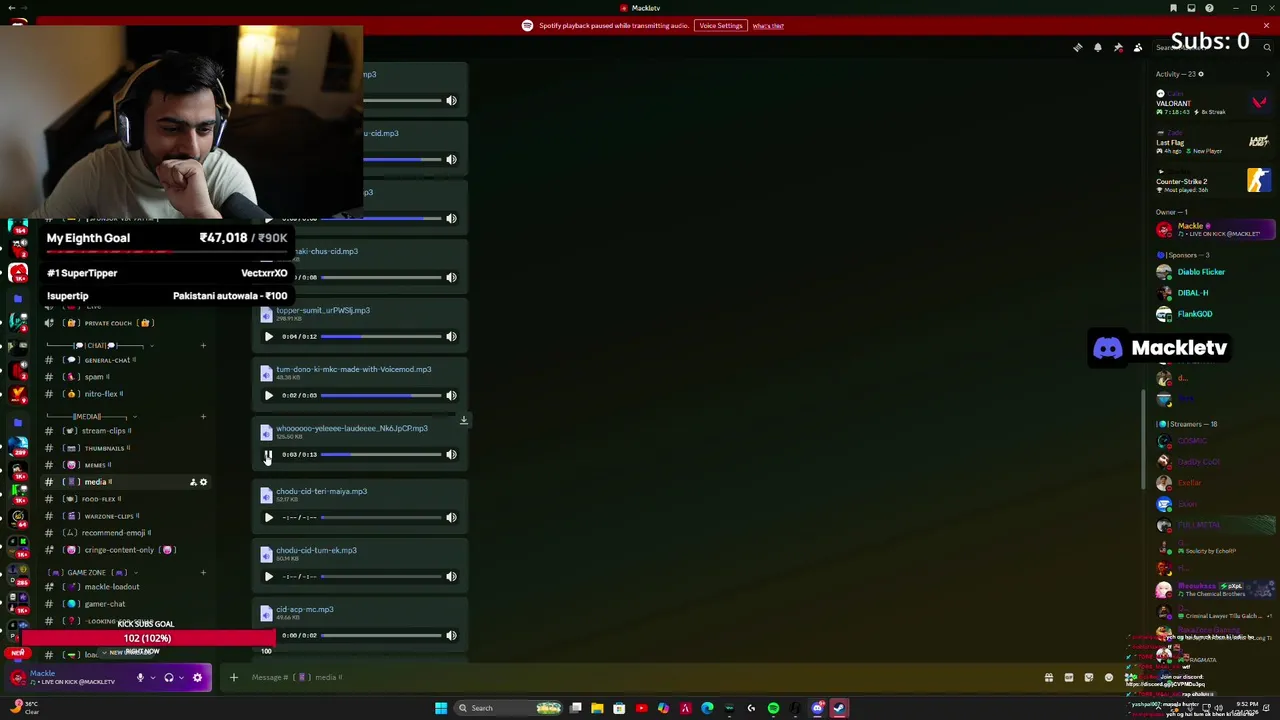Mute volume on topper-sumit audio
1280x720 pixels.
click(x=451, y=337)
